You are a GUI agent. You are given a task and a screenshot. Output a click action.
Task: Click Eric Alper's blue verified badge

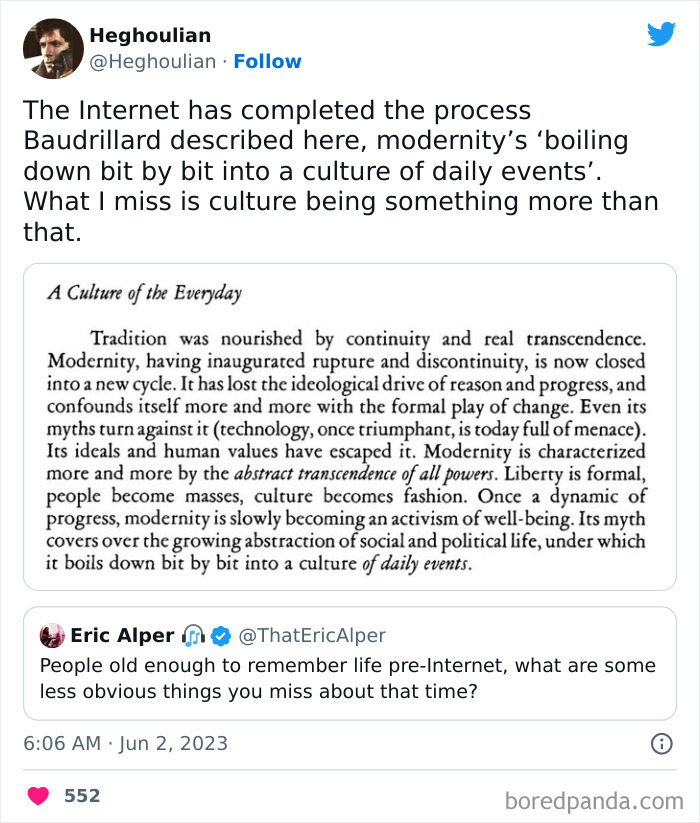222,636
